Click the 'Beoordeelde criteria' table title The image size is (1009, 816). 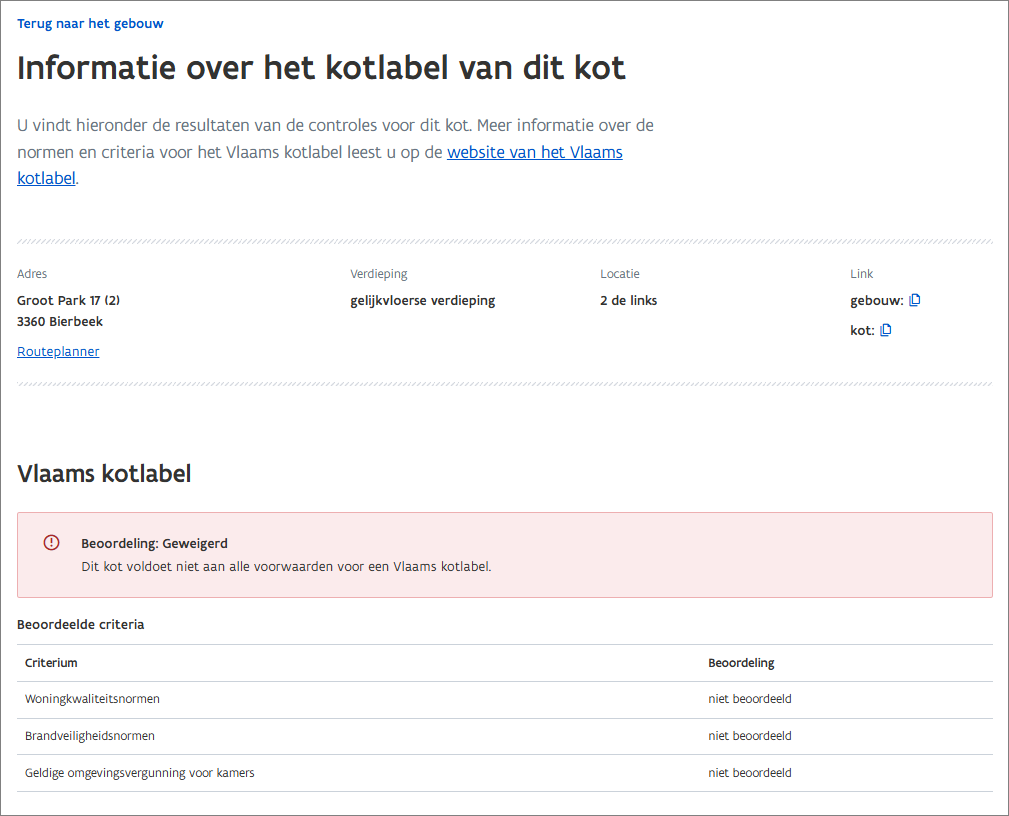pos(81,624)
